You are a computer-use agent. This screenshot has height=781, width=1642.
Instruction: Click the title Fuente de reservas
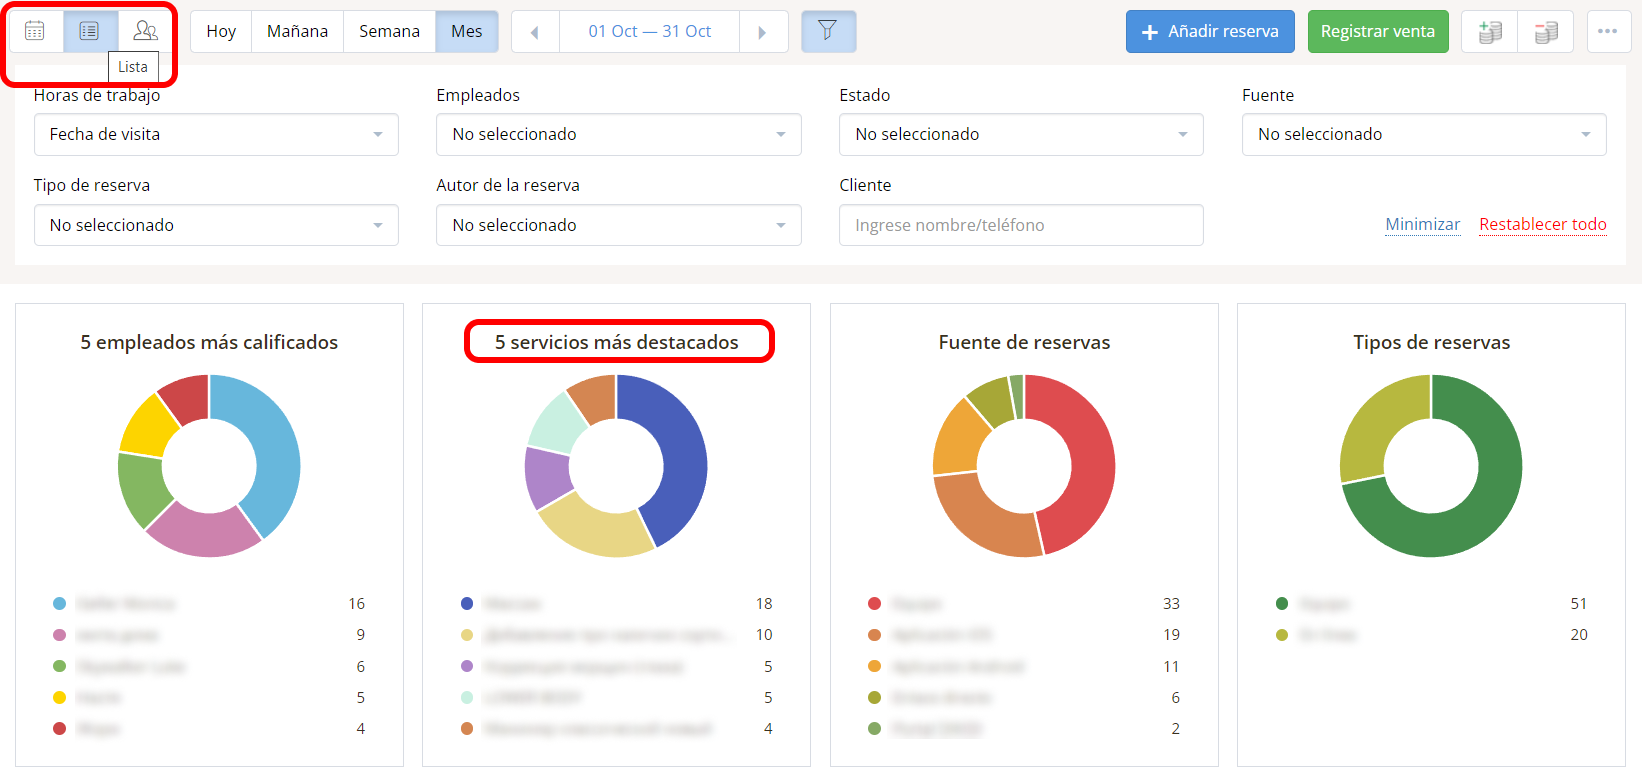1024,342
